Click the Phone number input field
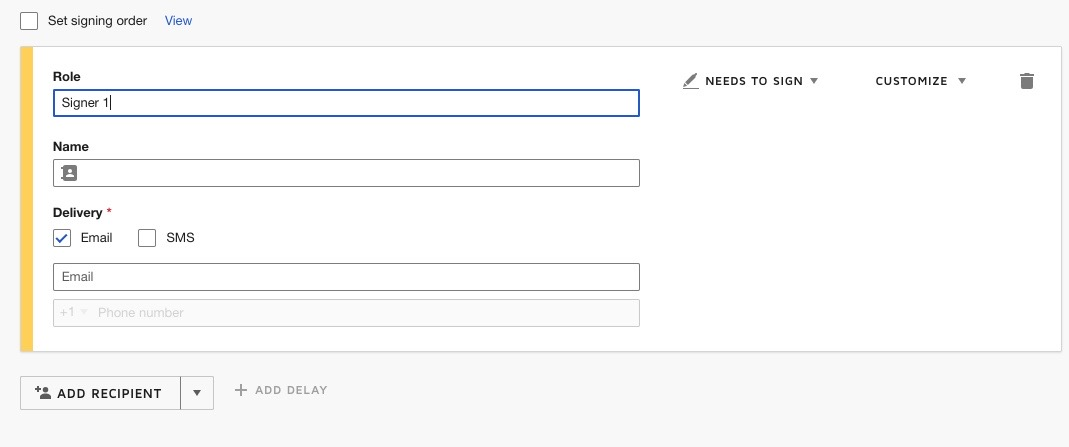 click(x=365, y=313)
